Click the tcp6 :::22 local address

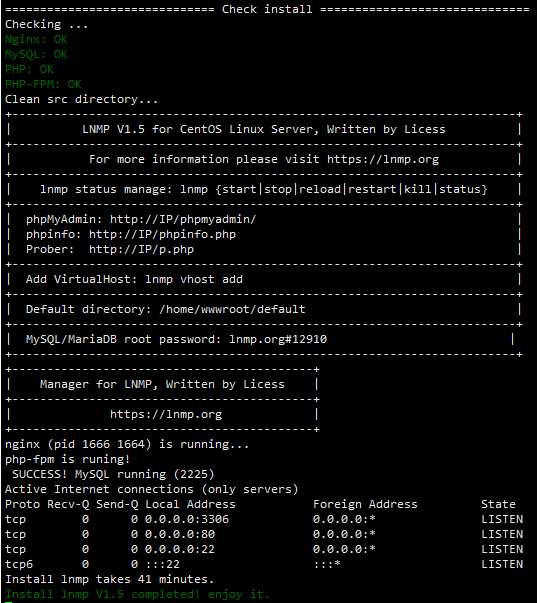(162, 564)
